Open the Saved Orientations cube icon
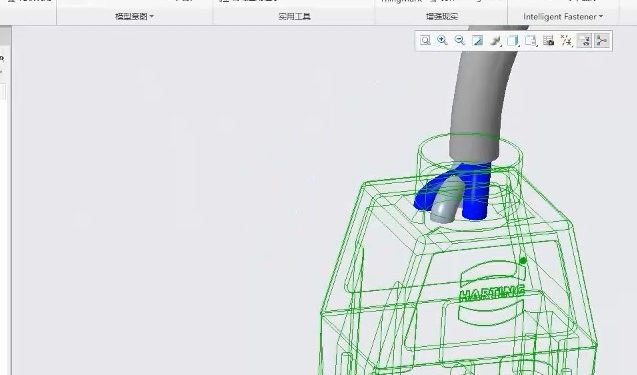 tap(514, 41)
